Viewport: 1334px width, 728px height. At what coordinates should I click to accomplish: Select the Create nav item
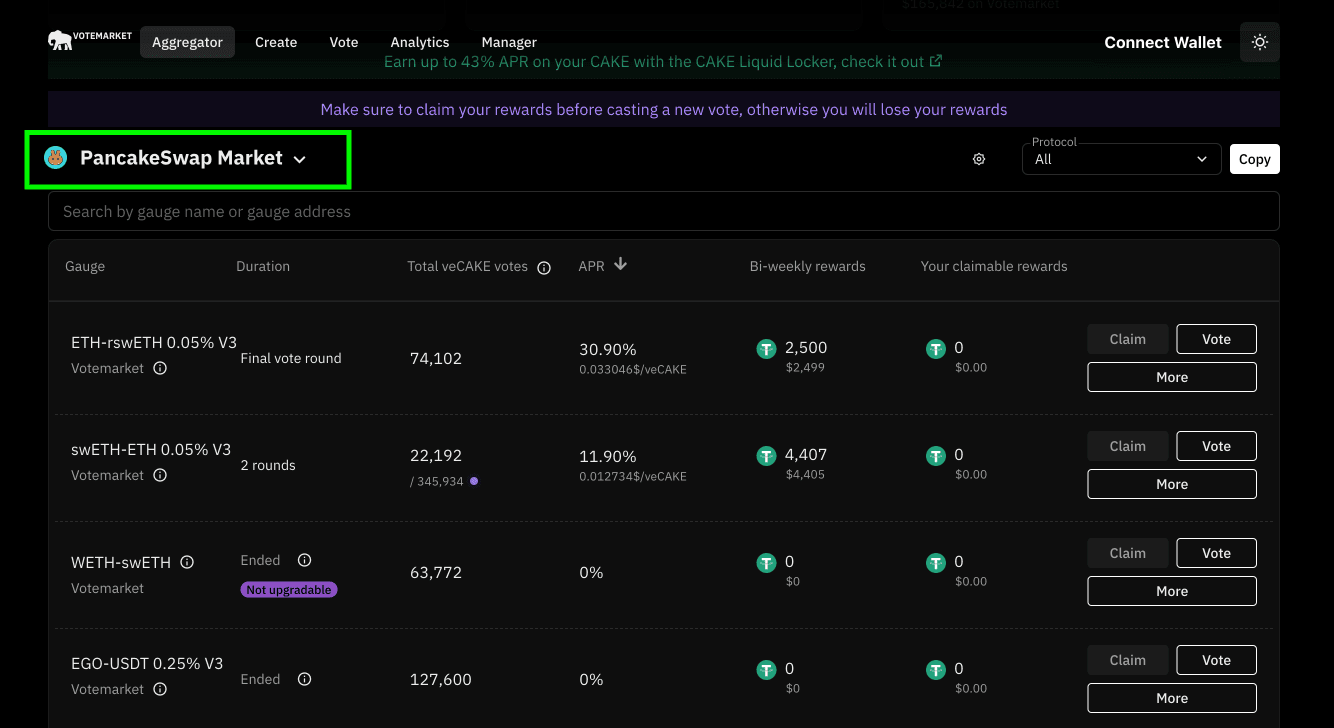tap(276, 42)
